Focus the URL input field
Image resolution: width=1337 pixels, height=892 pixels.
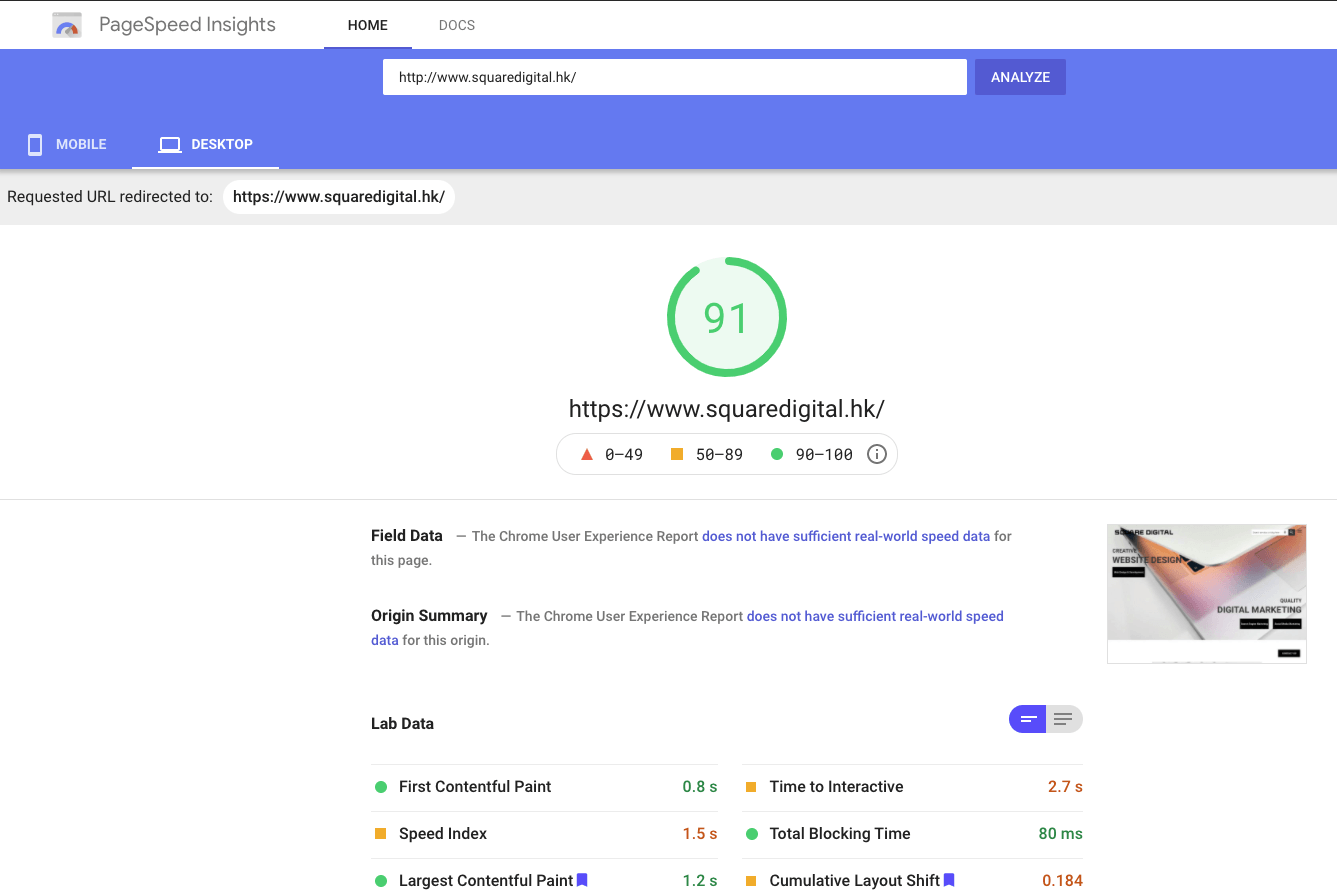[x=675, y=77]
